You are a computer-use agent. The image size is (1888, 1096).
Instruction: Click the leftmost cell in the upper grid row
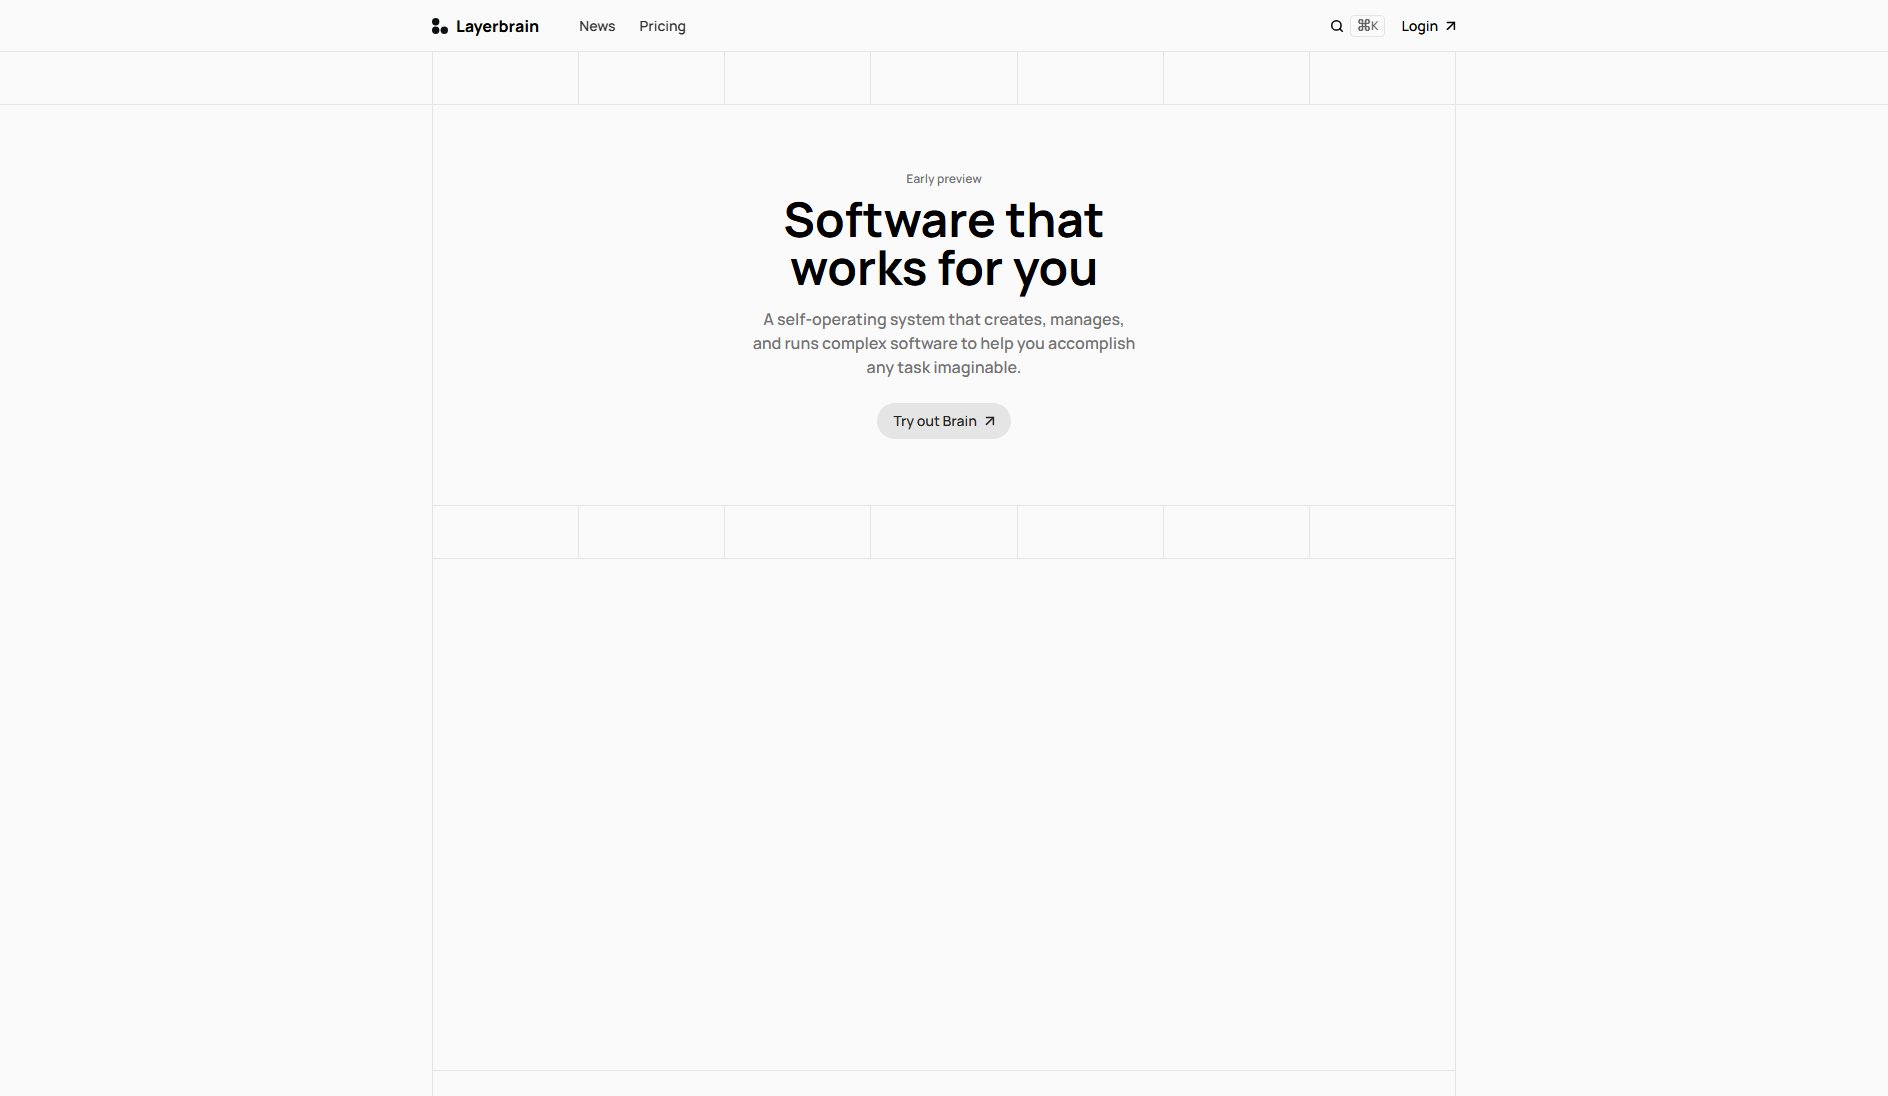pos(505,78)
